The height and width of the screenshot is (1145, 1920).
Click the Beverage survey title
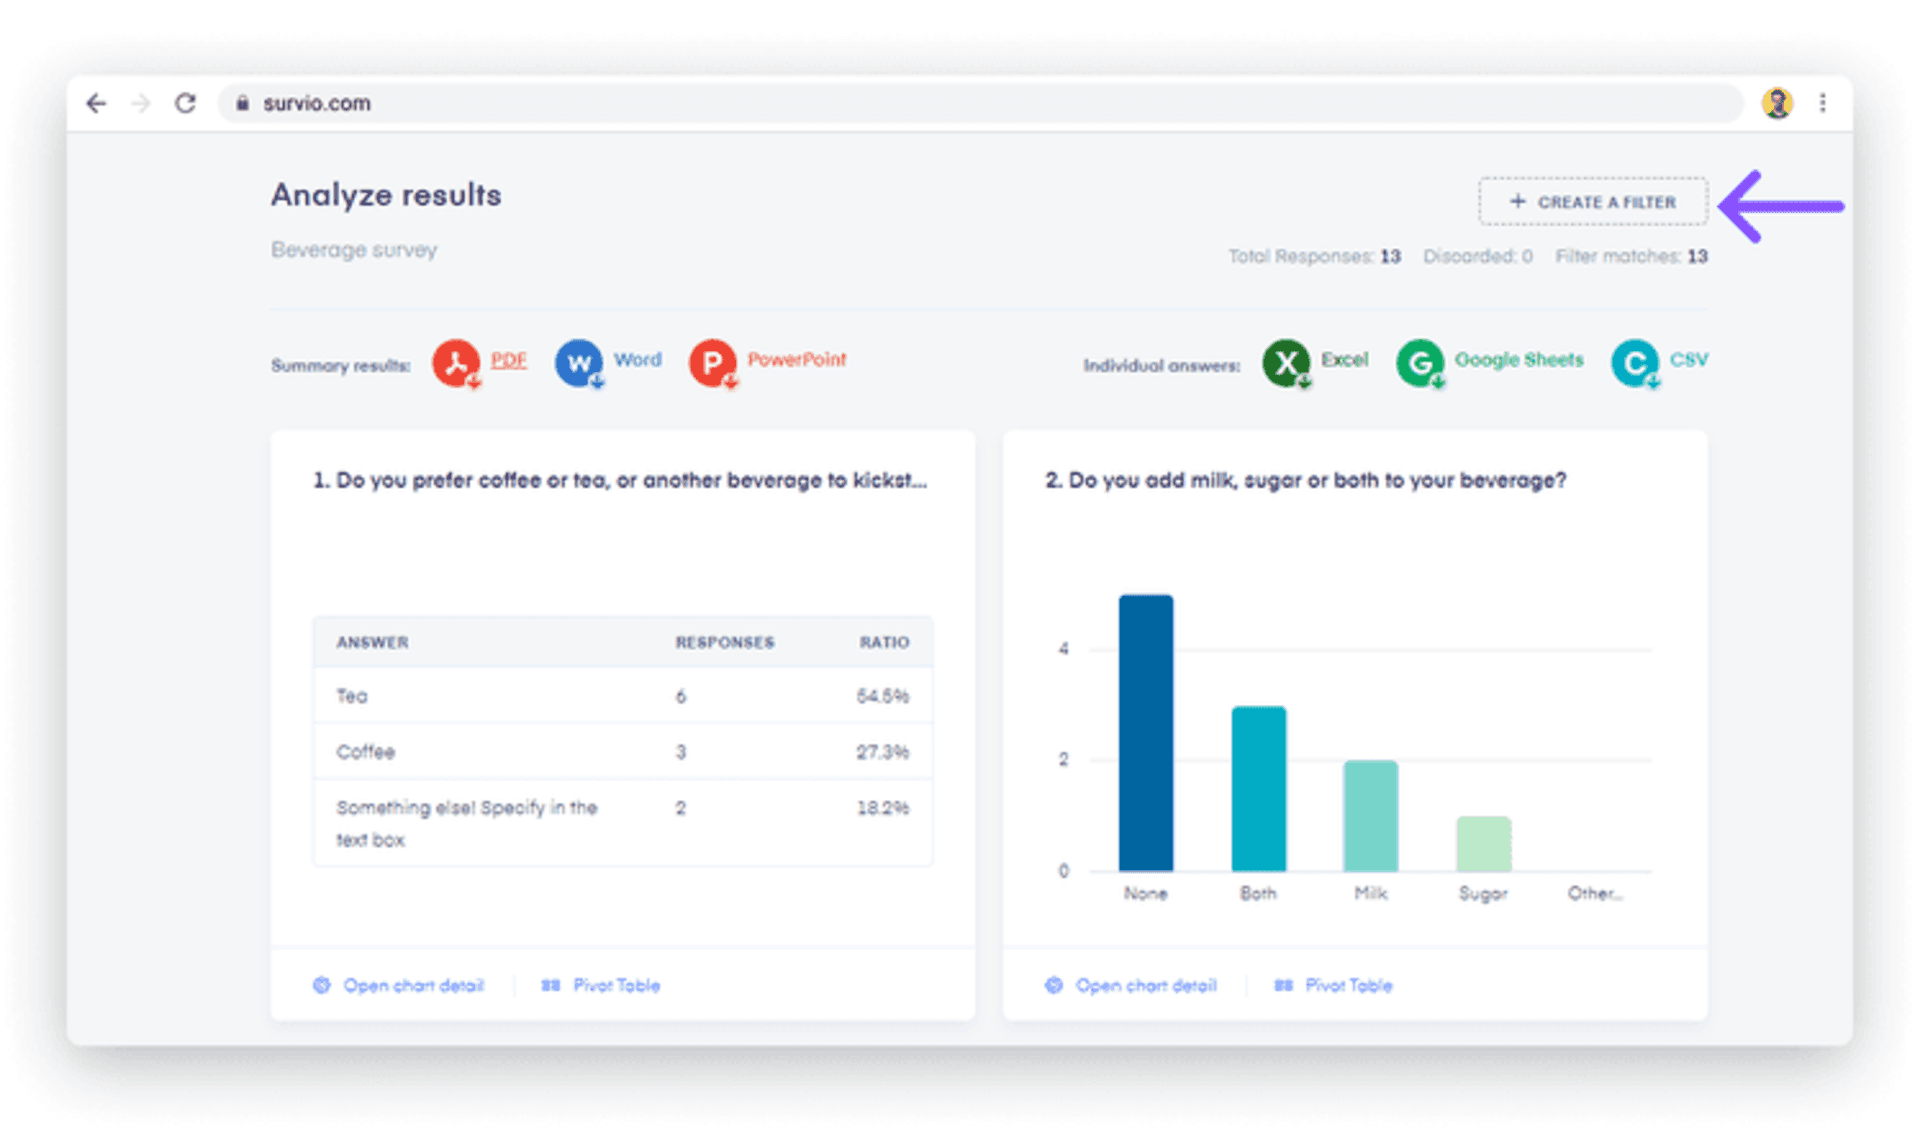click(353, 250)
